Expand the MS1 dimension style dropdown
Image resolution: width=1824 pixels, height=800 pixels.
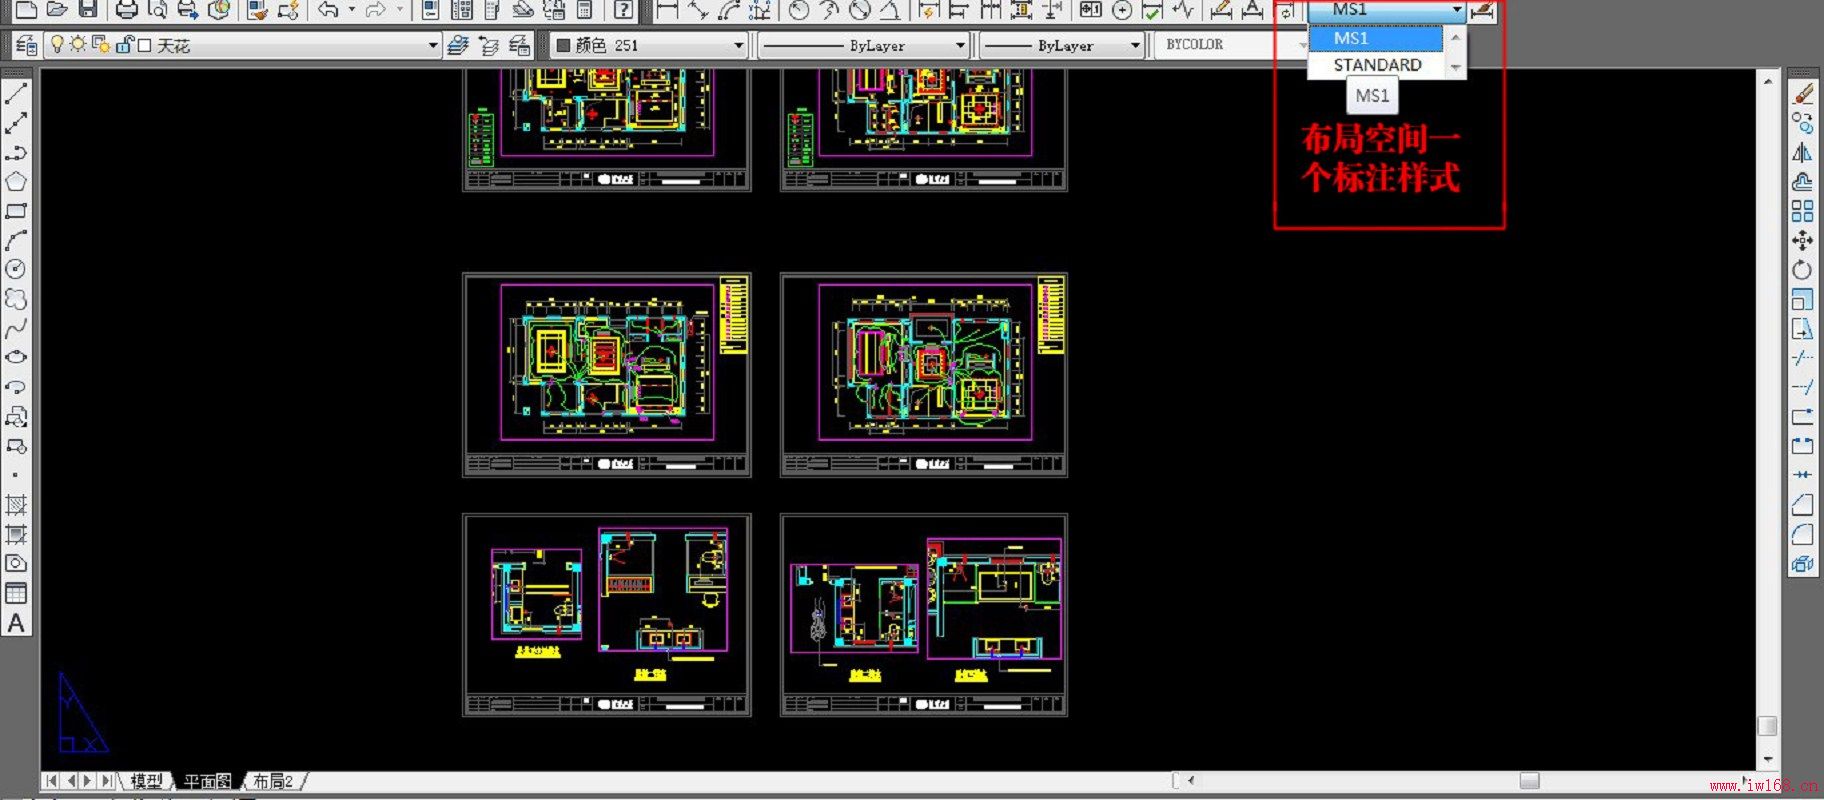tap(1456, 10)
